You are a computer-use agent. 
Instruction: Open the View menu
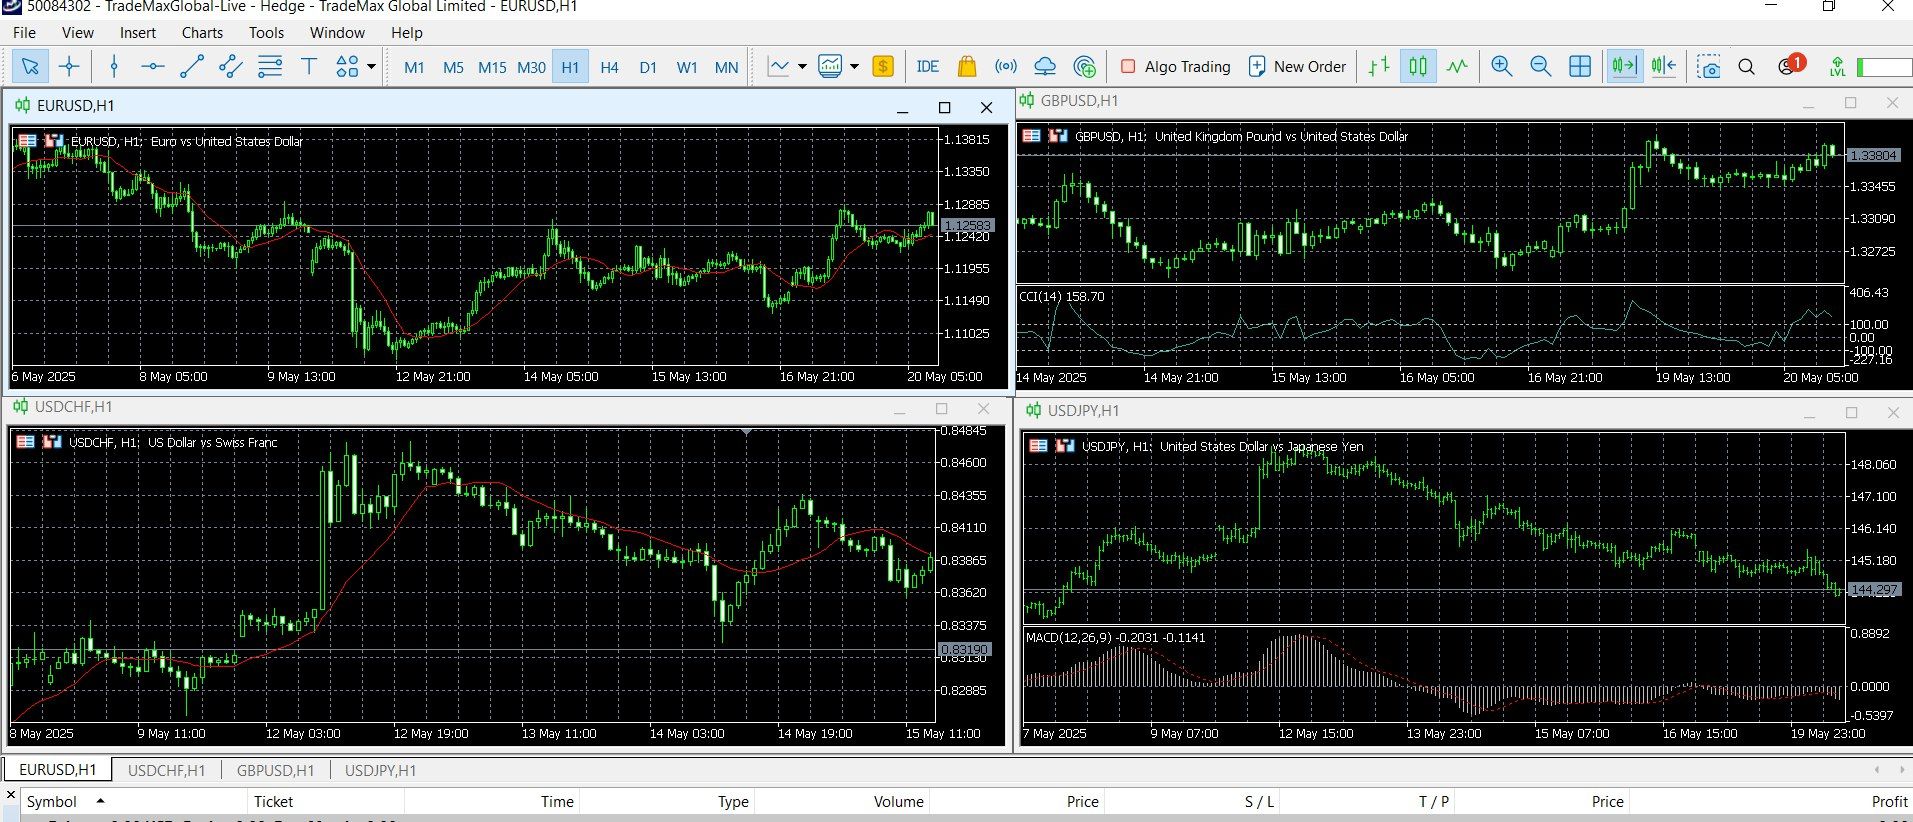click(x=78, y=32)
